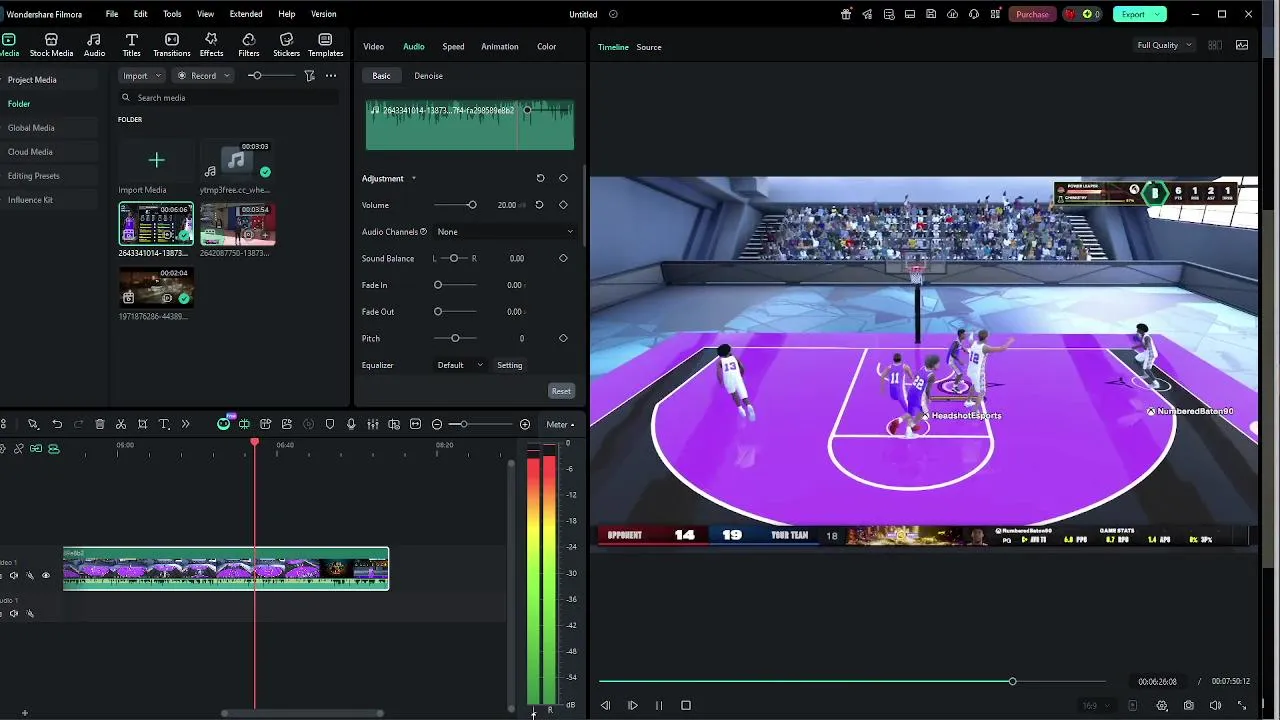
Task: Mute the Video 1 track speaker
Action: [x=13, y=575]
